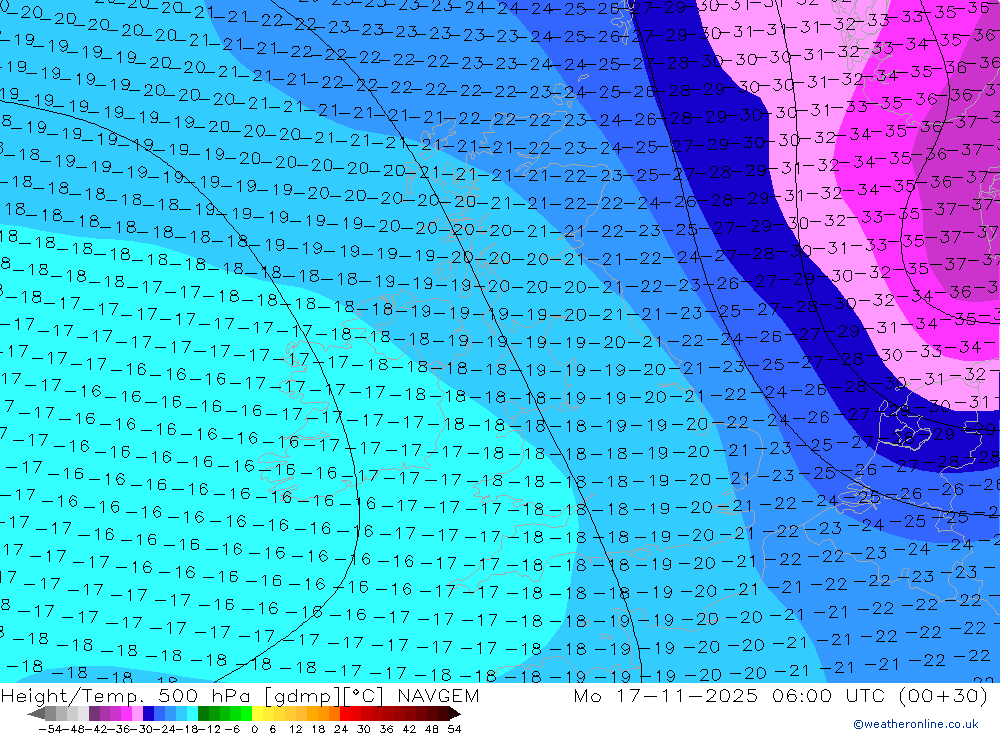This screenshot has width=1000, height=733.
Task: Click the [°C] unit label
Action: tap(363, 695)
